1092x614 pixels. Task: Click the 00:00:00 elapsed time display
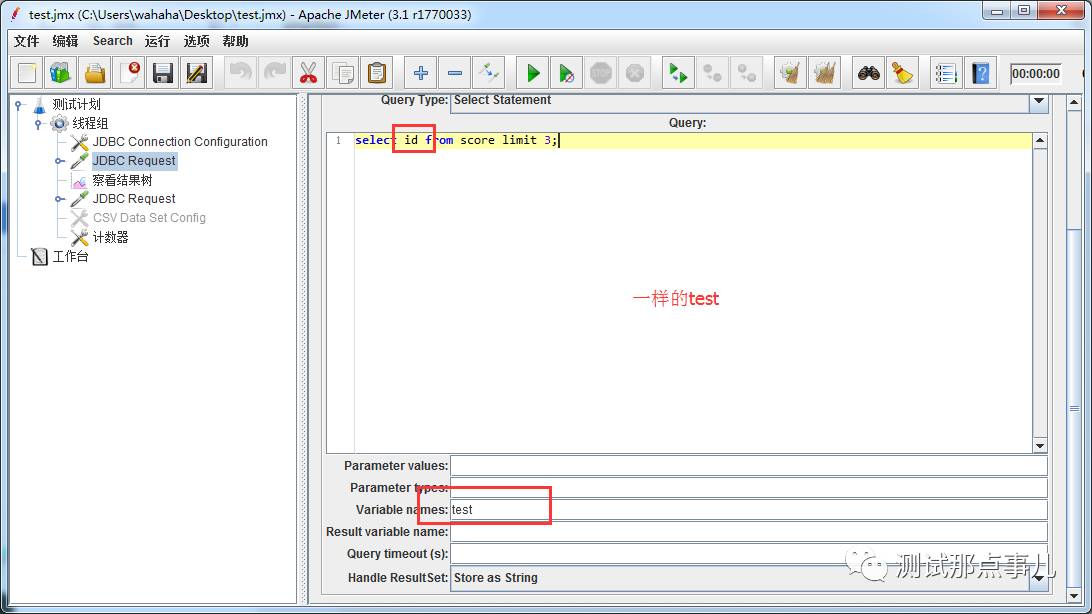1036,74
